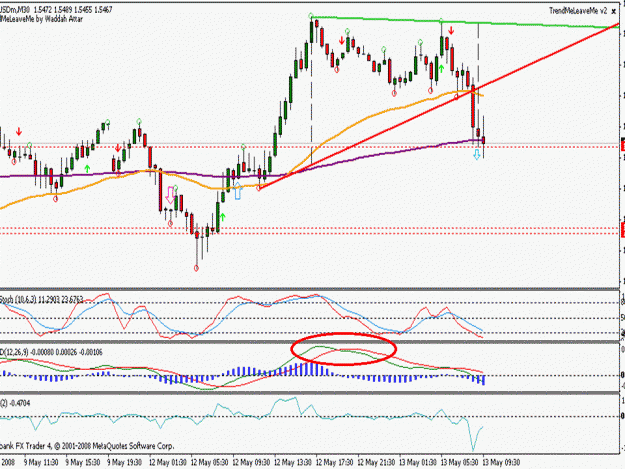Click the '(2) -0.4704' indicator label
This screenshot has width=625, height=469.
pos(15,403)
